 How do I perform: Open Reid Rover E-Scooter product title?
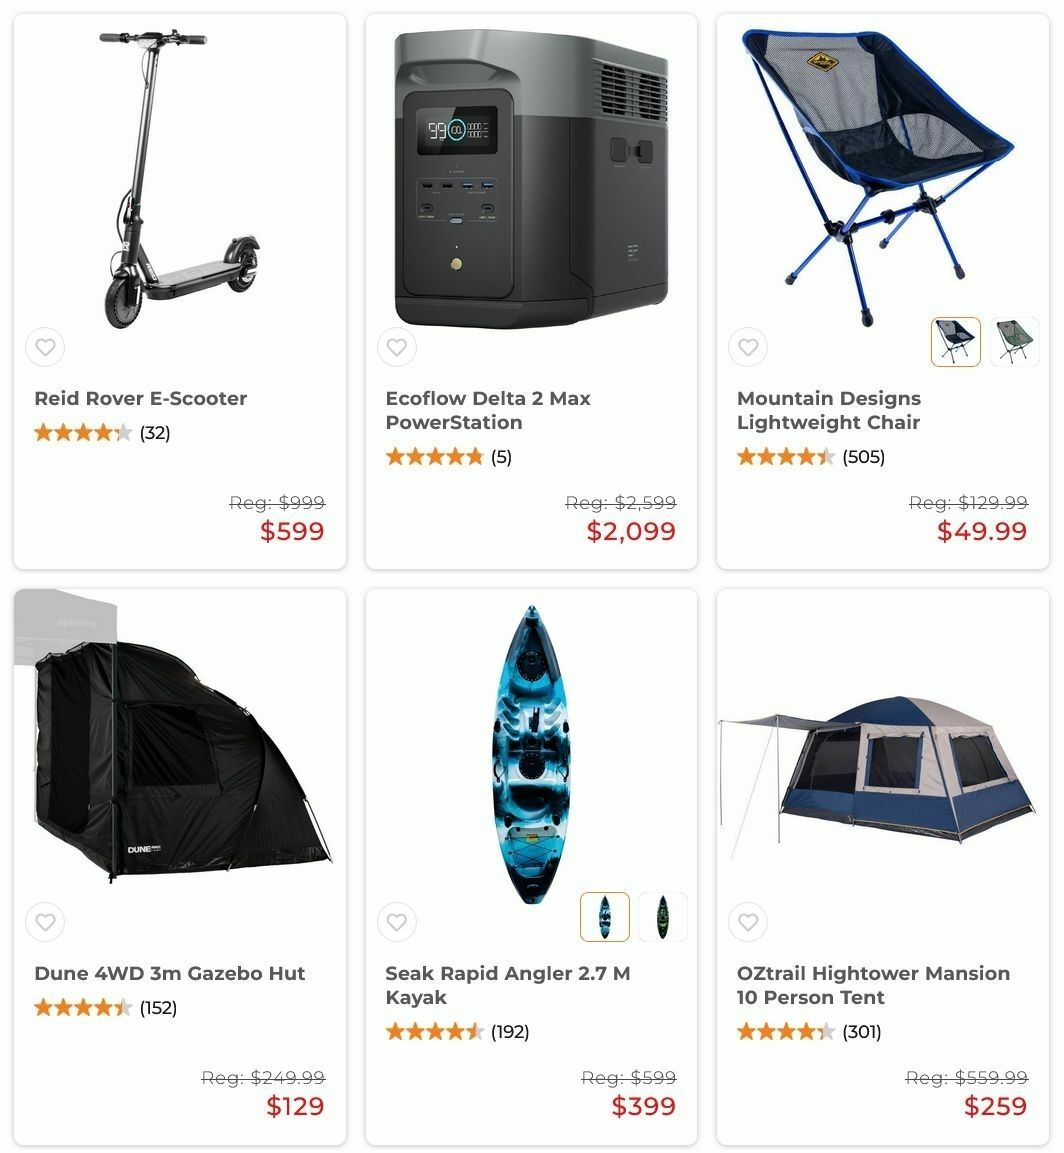140,399
